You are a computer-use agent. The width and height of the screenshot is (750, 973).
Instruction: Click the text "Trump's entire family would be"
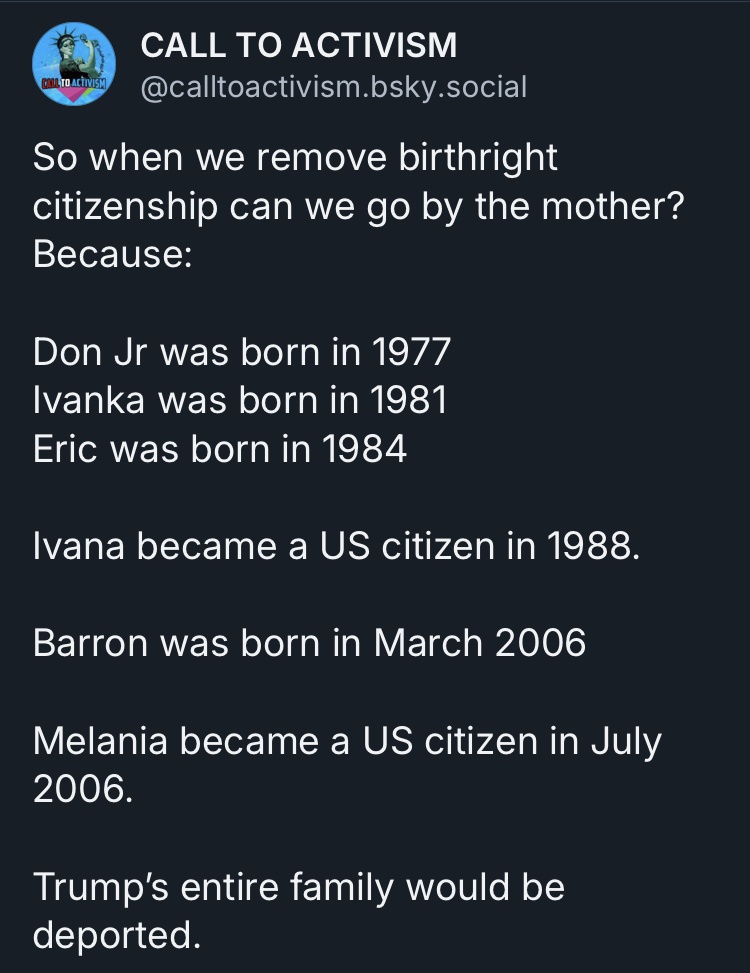299,887
